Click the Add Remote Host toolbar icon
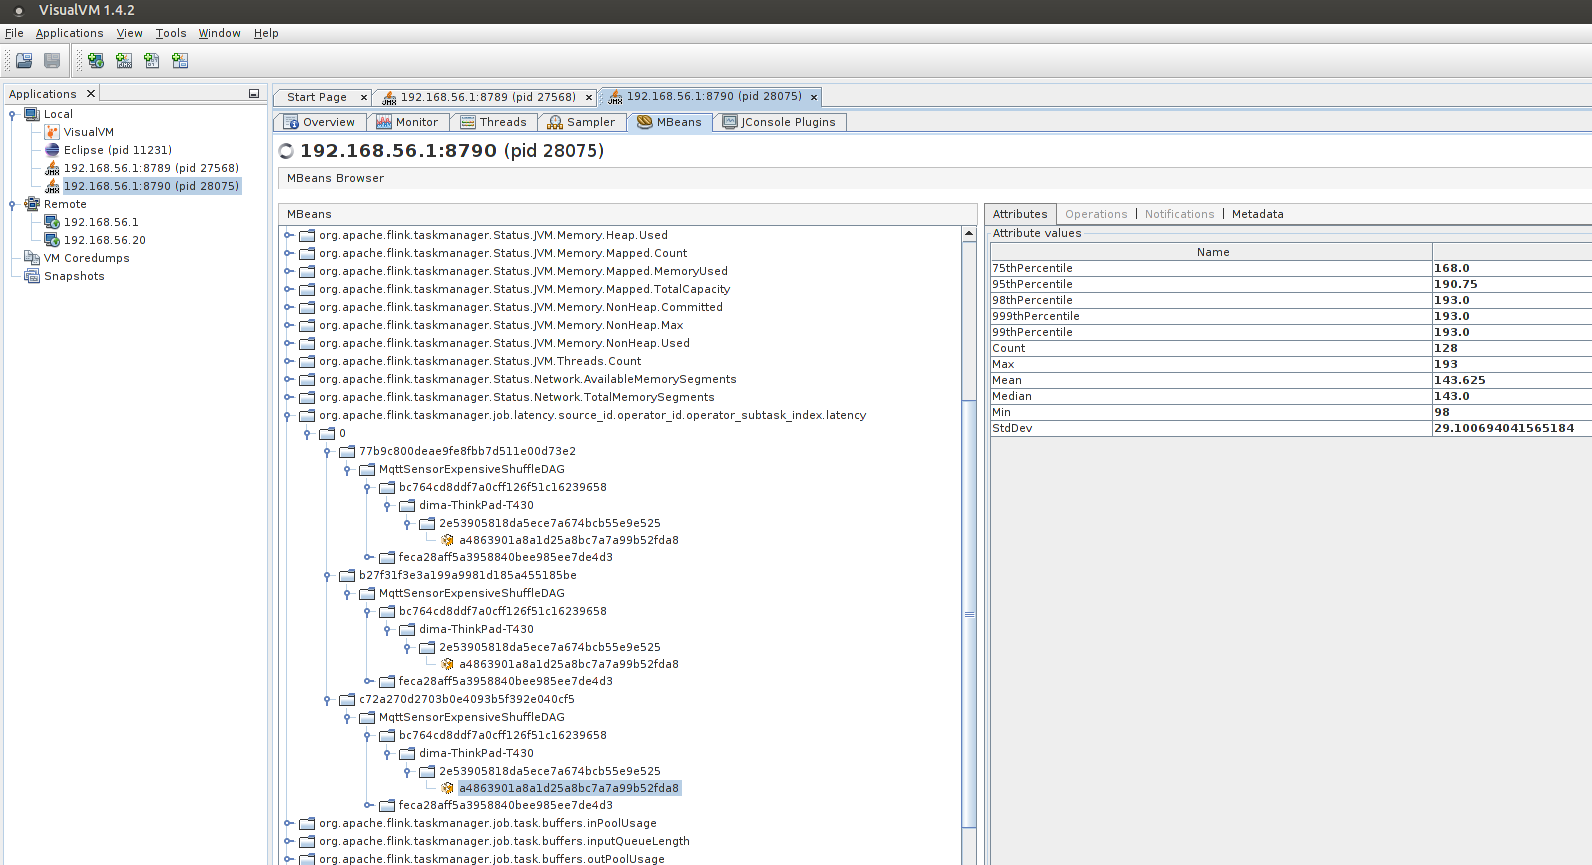 96,61
